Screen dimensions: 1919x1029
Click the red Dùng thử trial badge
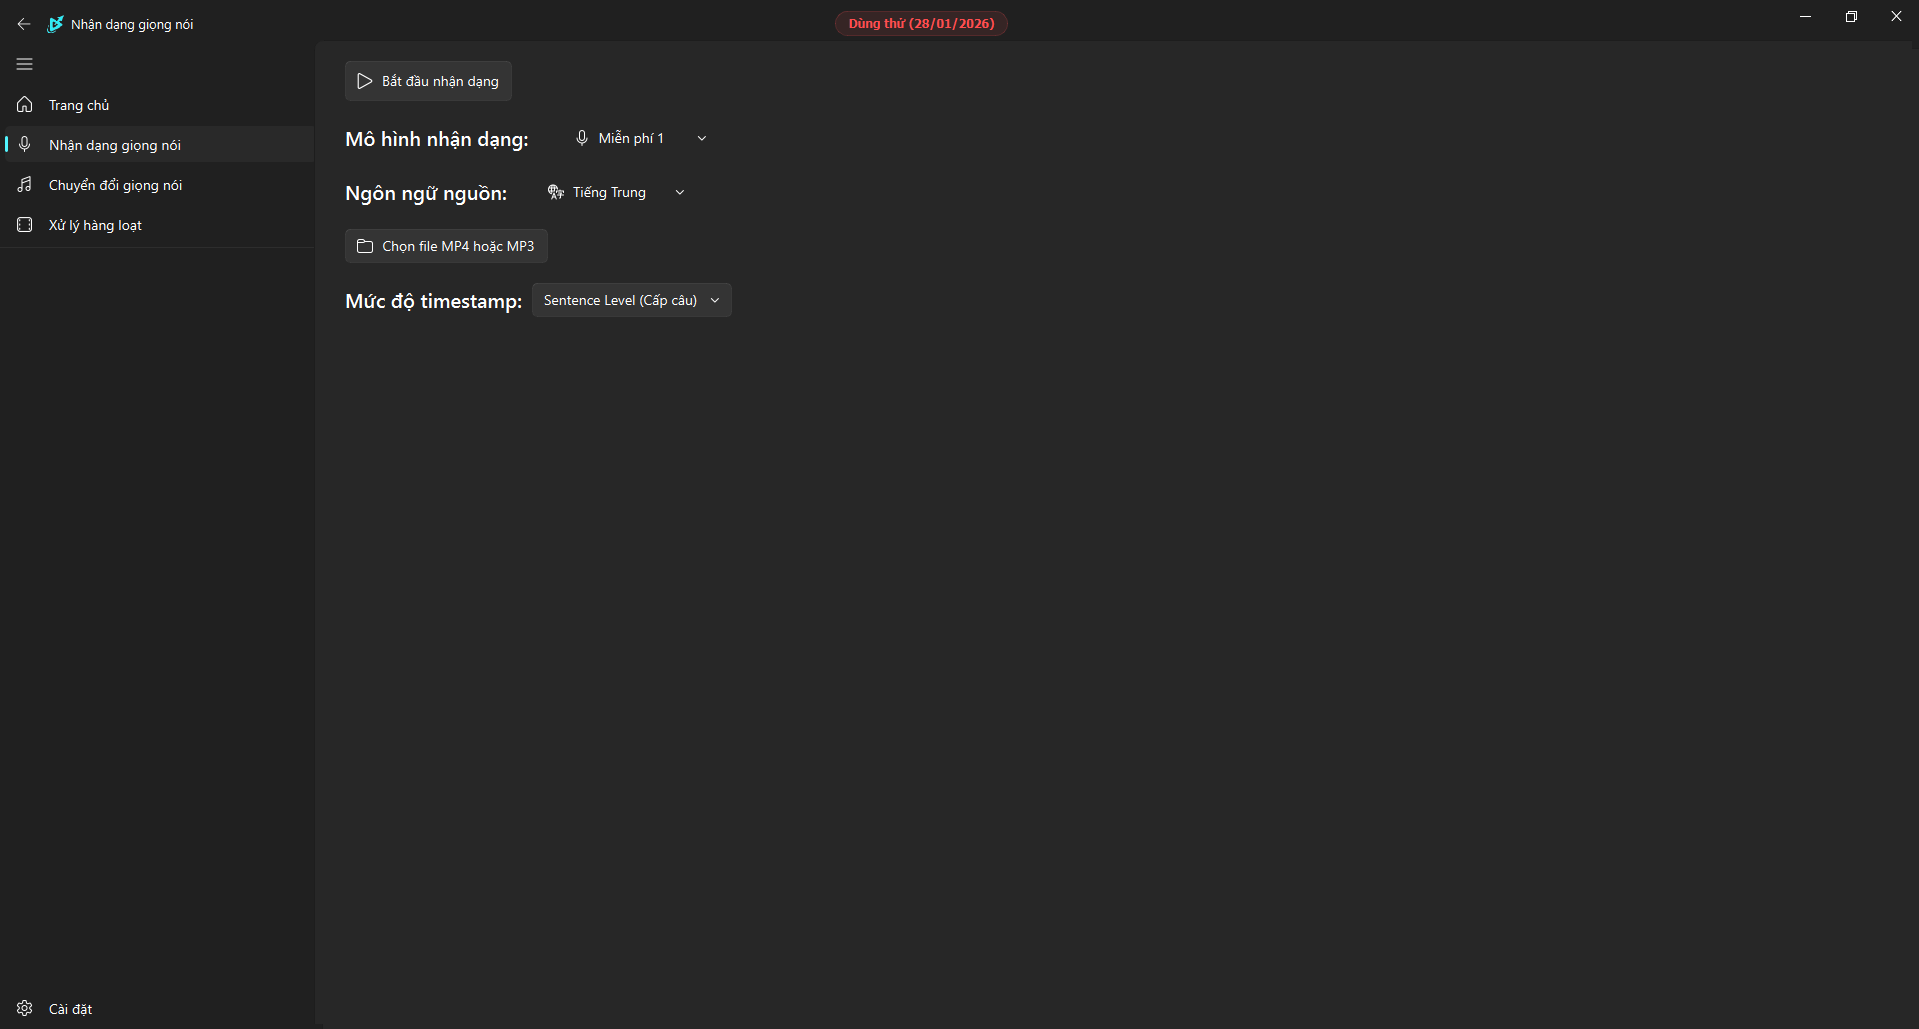pyautogui.click(x=921, y=23)
